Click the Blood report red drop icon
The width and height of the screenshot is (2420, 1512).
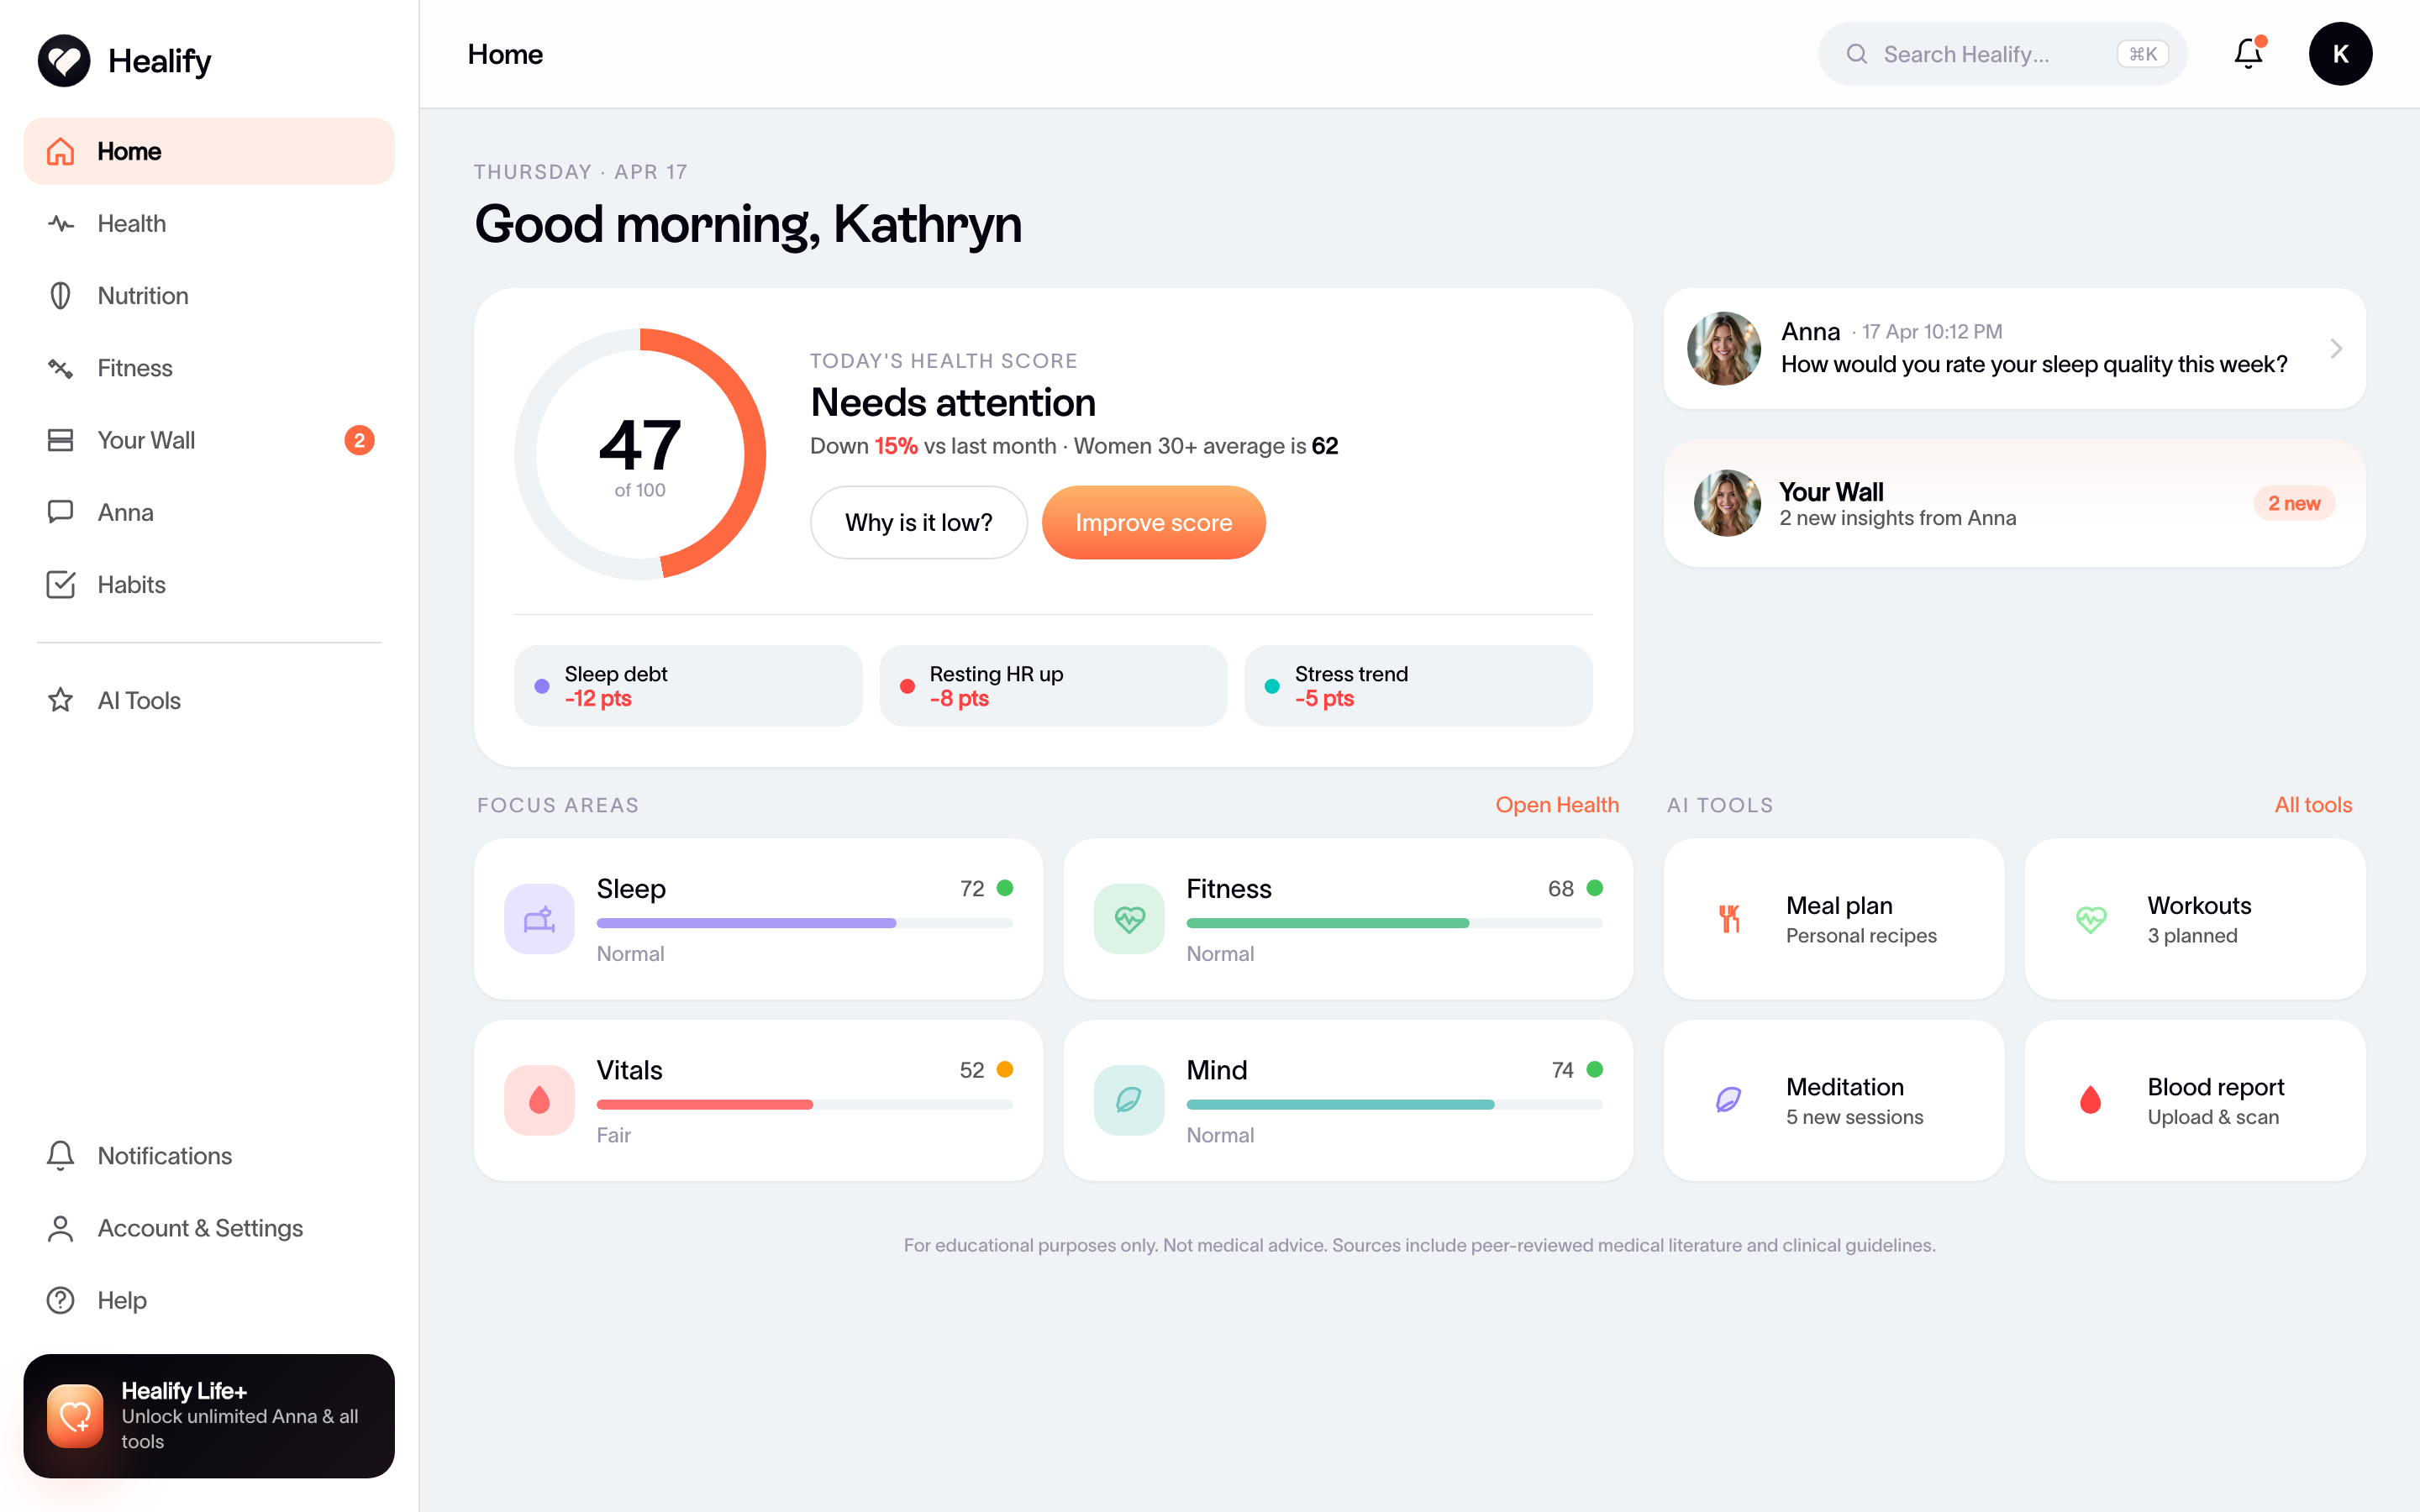pos(2090,1100)
